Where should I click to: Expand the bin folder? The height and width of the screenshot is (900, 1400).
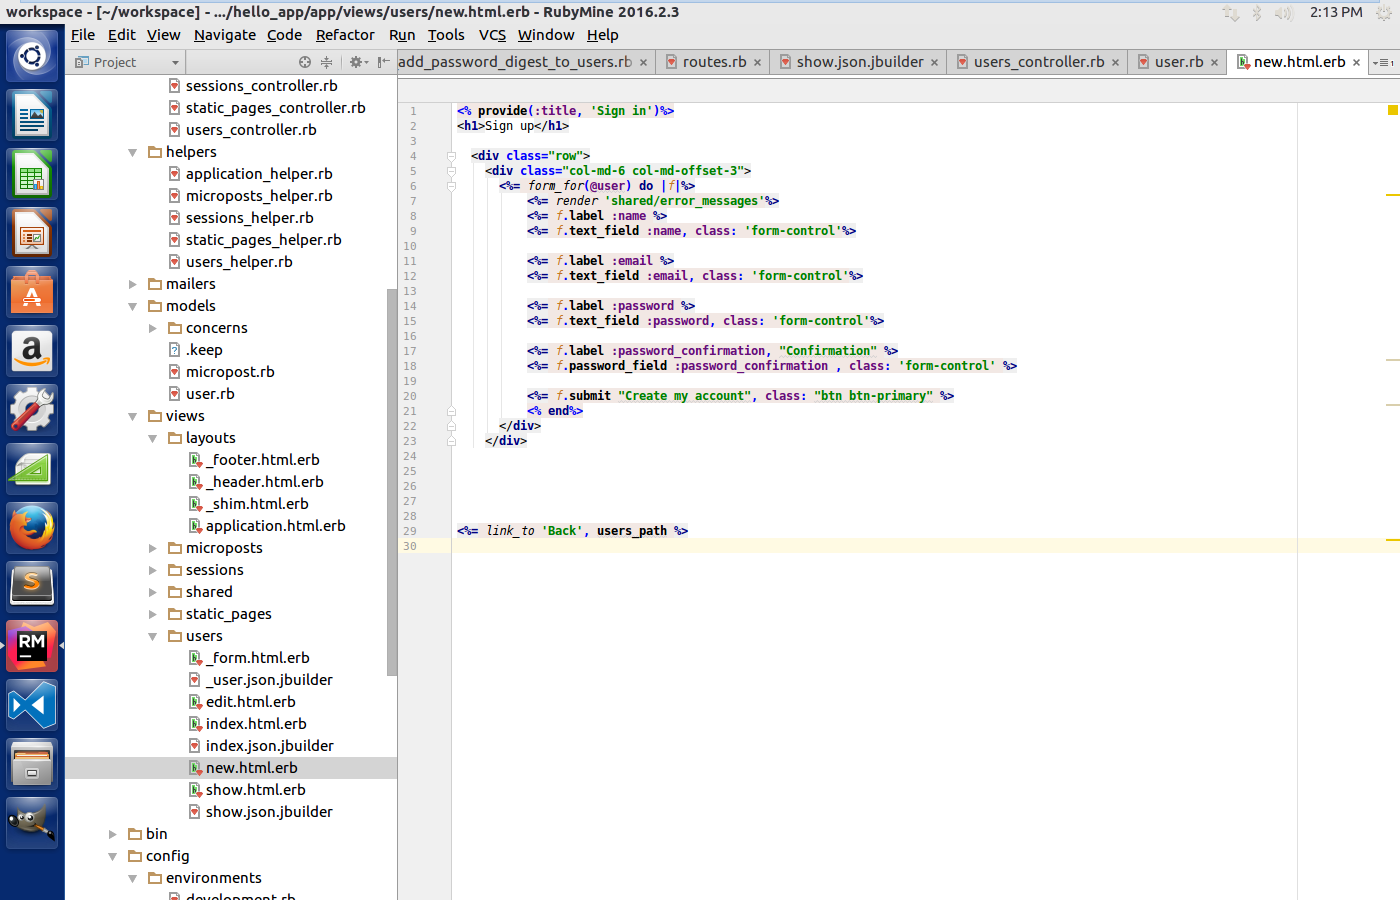pos(112,835)
